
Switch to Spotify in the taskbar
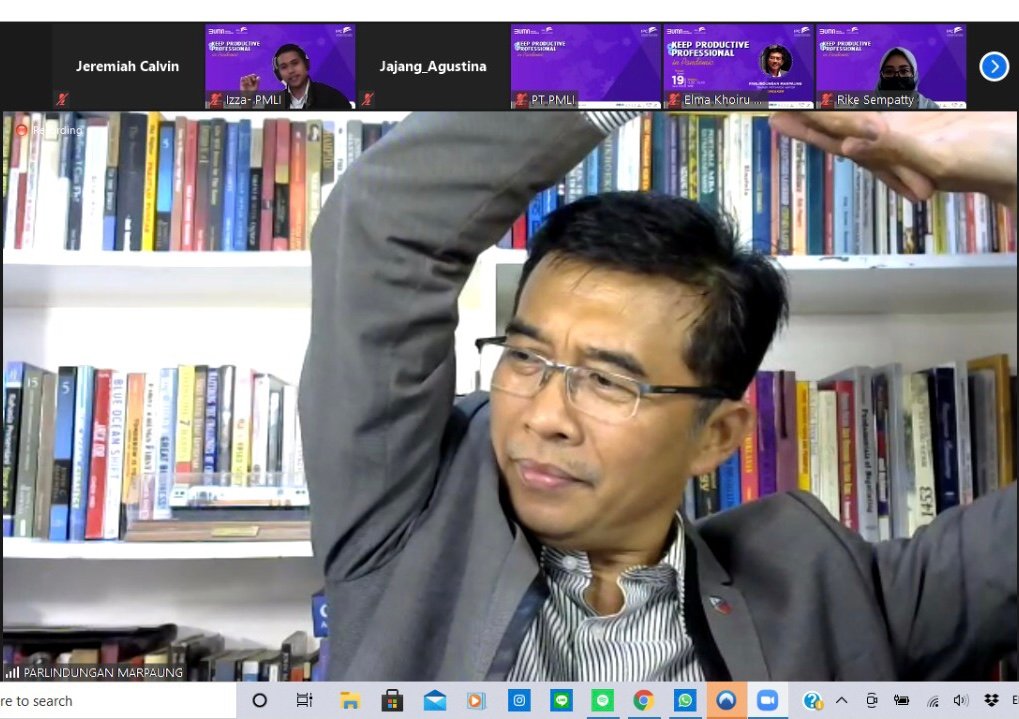[602, 701]
